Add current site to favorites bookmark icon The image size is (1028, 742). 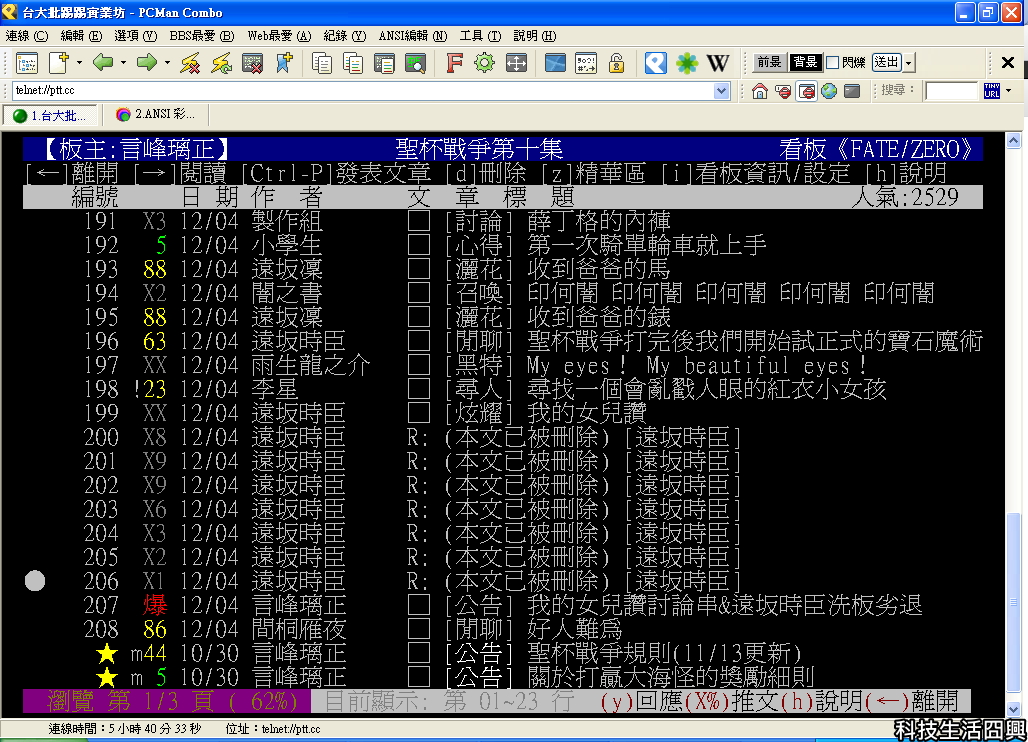[284, 63]
